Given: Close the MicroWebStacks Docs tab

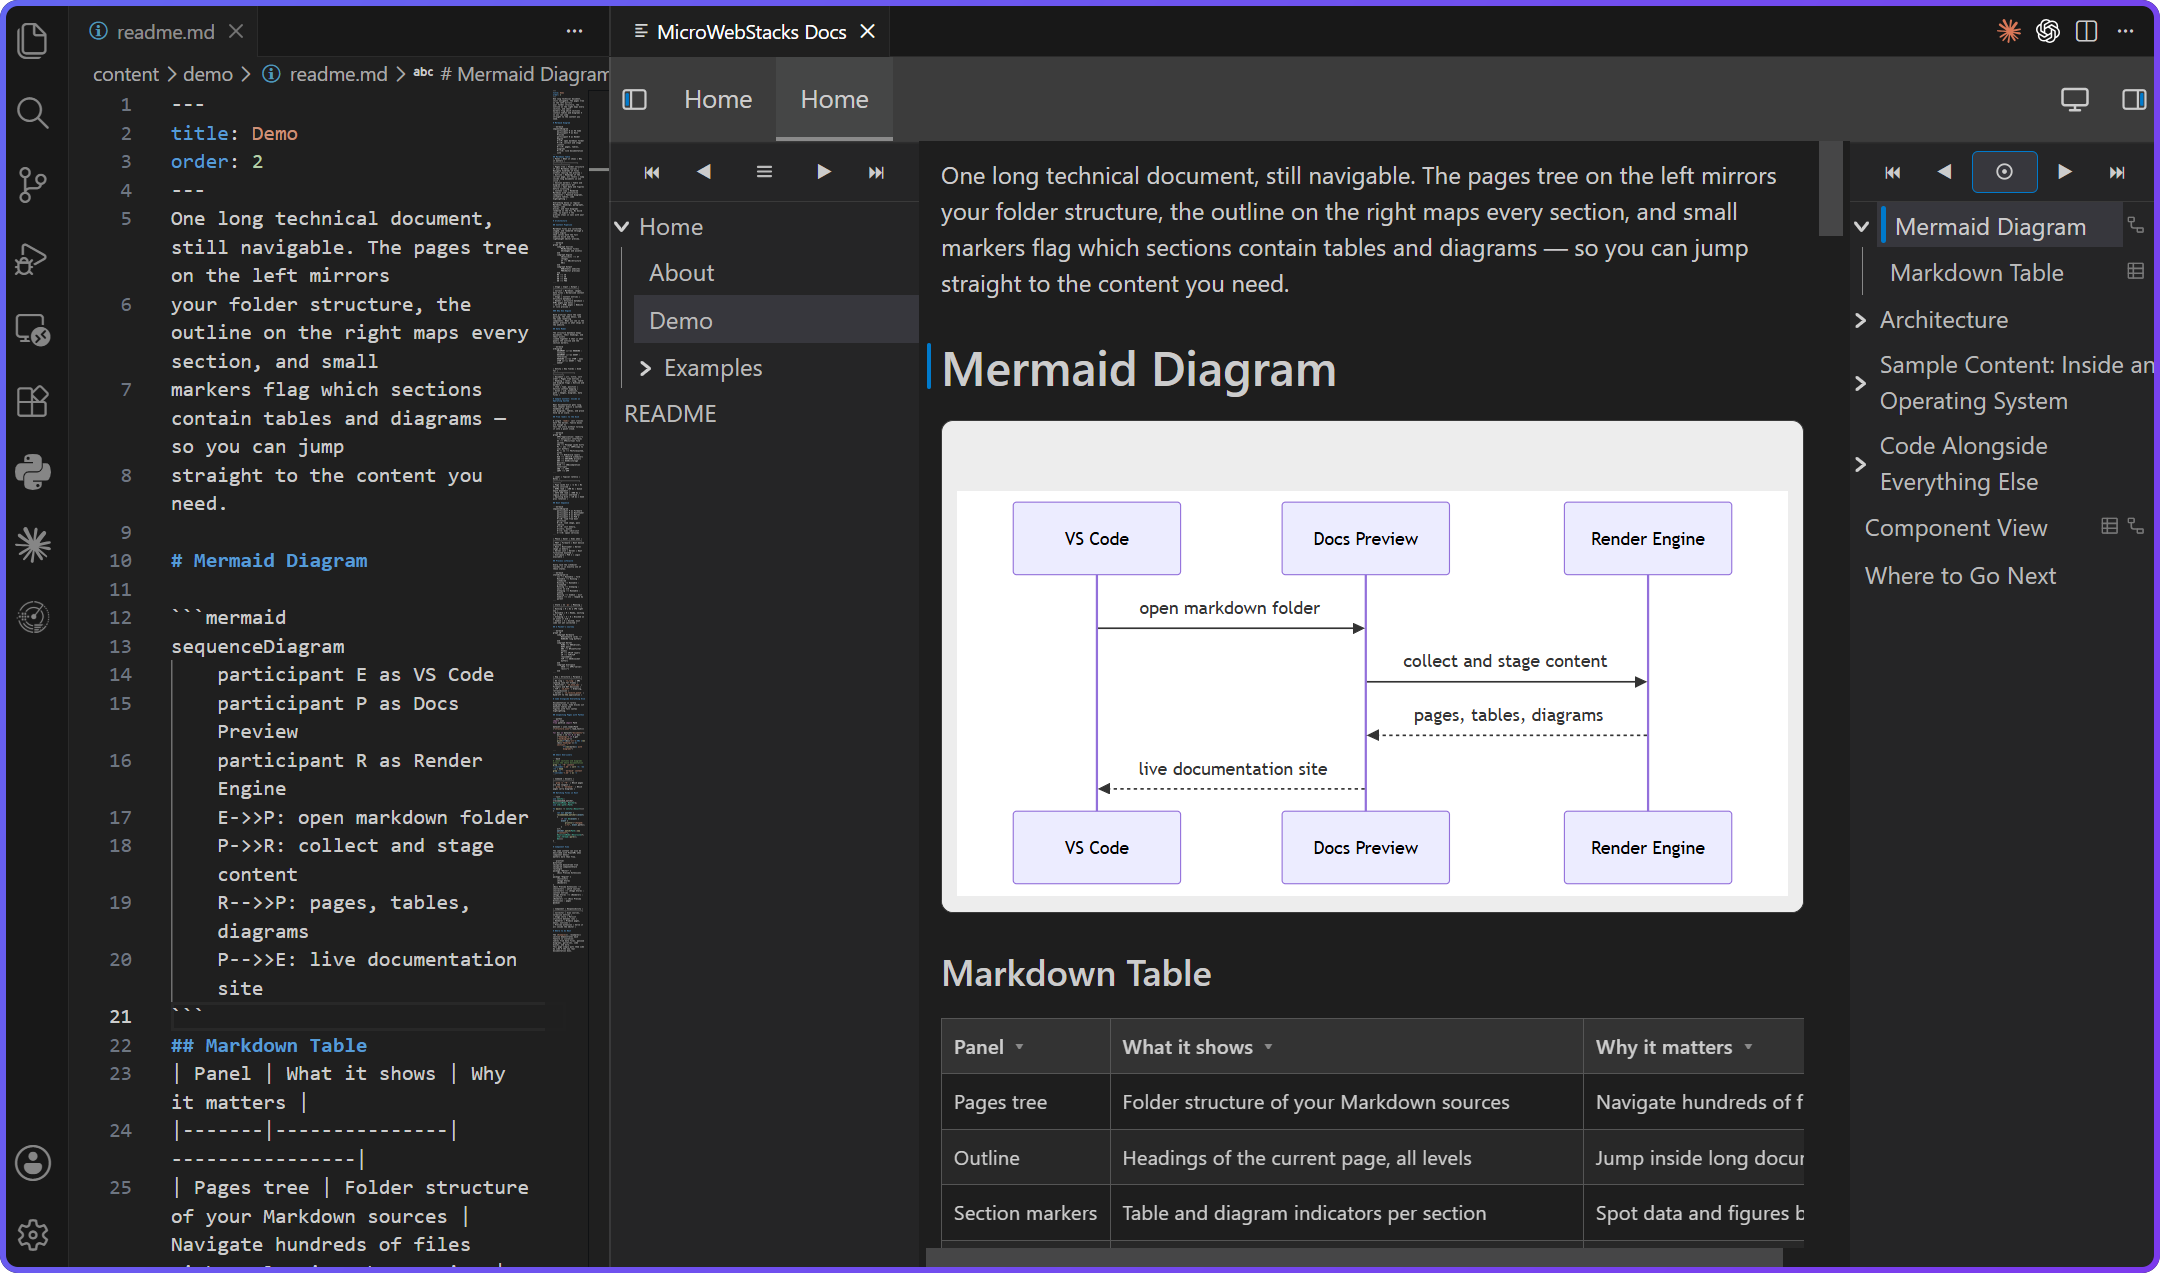Looking at the screenshot, I should 868,31.
